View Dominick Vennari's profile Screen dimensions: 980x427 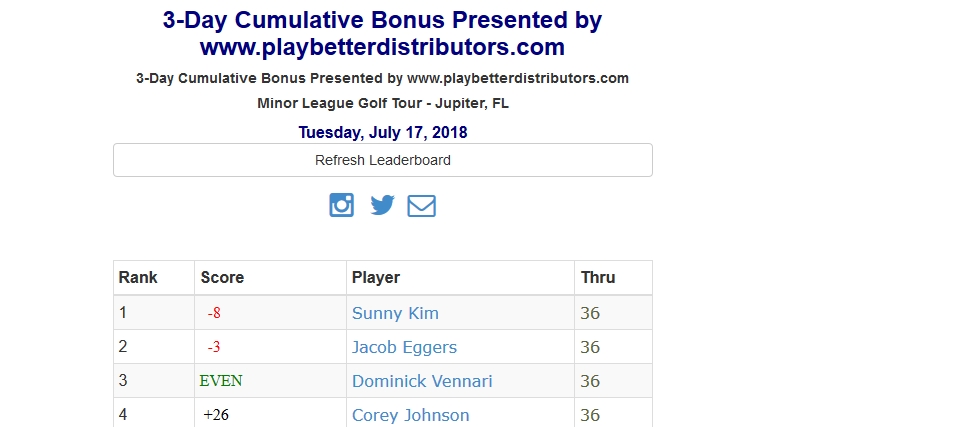[422, 381]
